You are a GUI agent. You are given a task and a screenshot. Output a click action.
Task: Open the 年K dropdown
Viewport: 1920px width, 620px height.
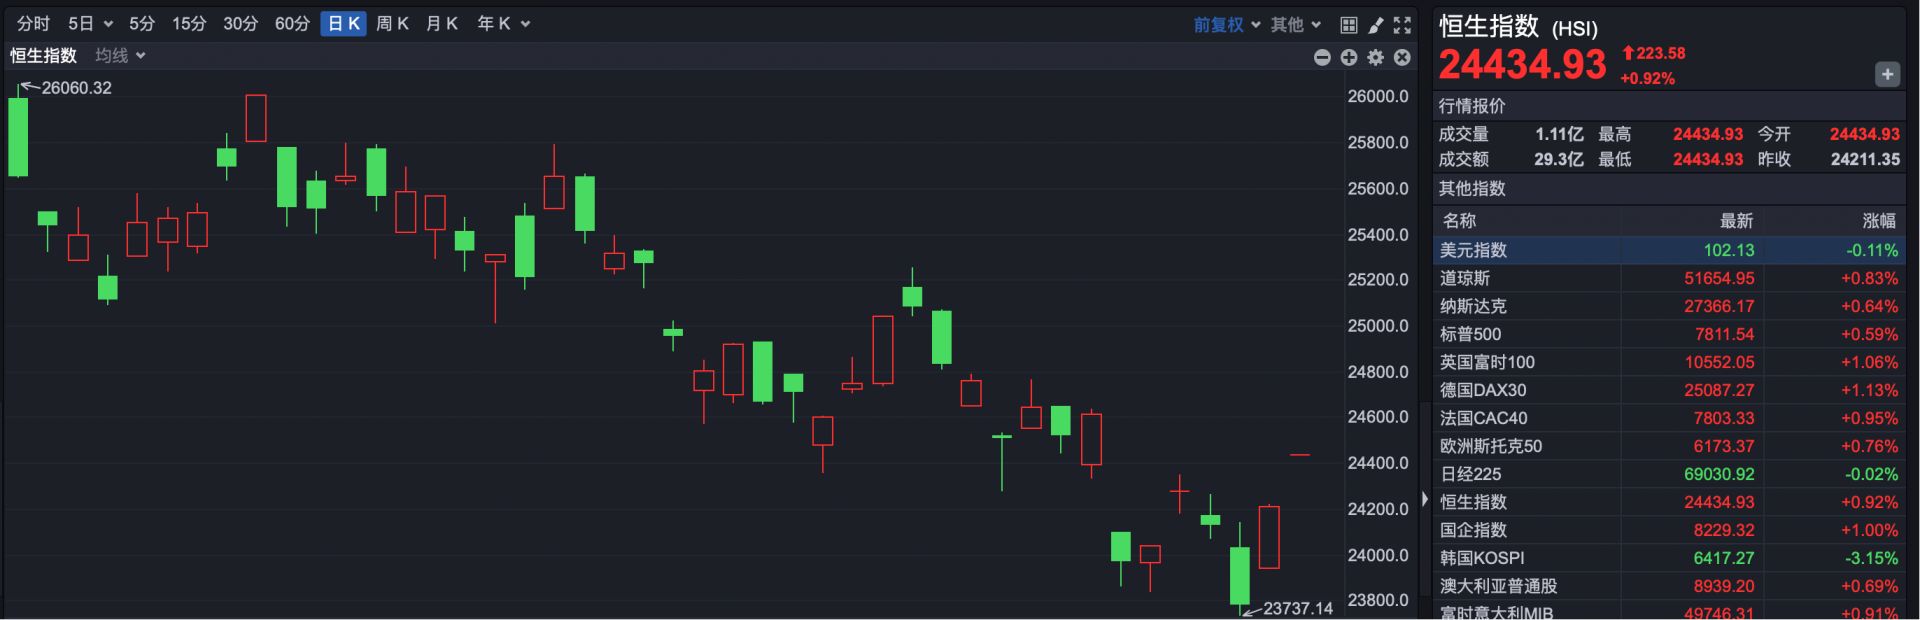coord(503,24)
